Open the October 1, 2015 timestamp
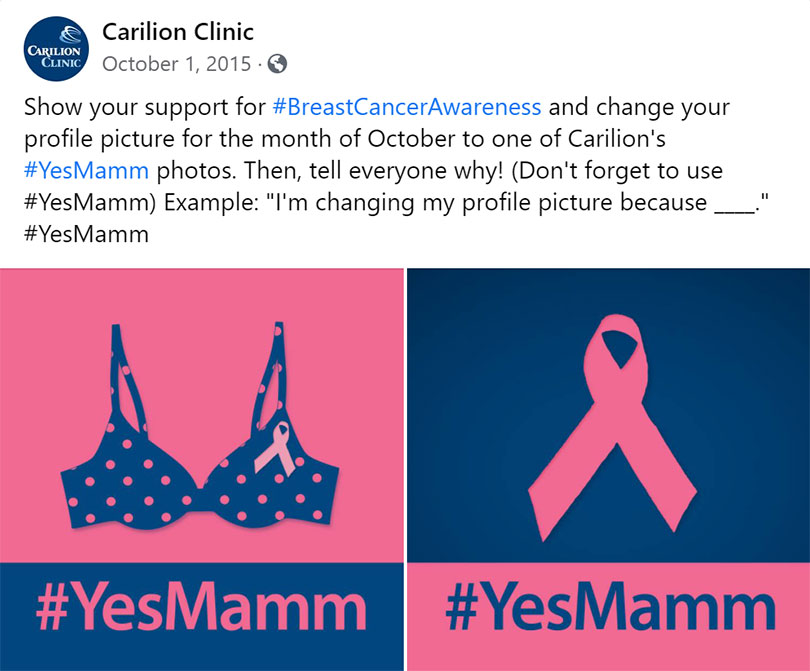This screenshot has height=671, width=810. [176, 64]
